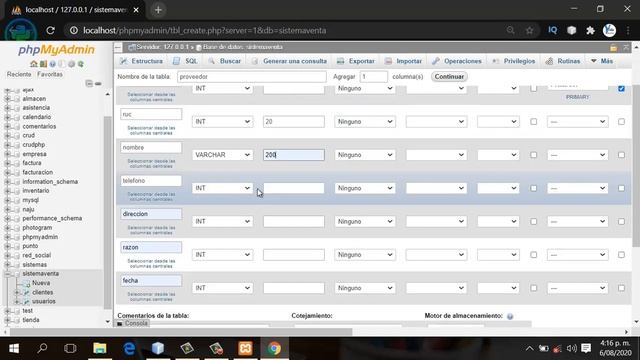Viewport: 640px width, 360px height.
Task: Click the direccion column name field
Action: pyautogui.click(x=151, y=214)
